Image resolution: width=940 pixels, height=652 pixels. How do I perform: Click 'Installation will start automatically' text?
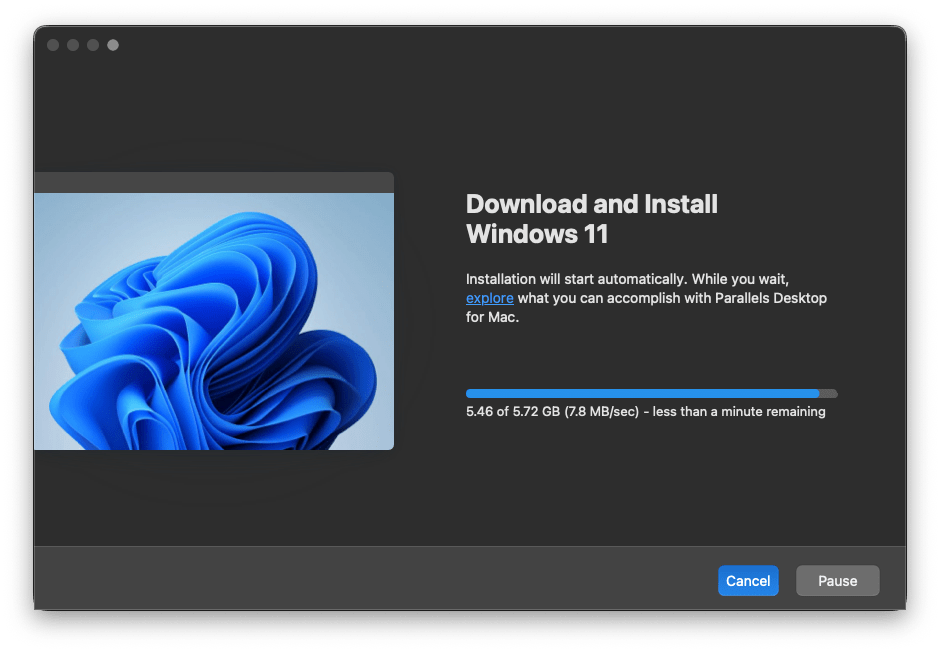[576, 279]
